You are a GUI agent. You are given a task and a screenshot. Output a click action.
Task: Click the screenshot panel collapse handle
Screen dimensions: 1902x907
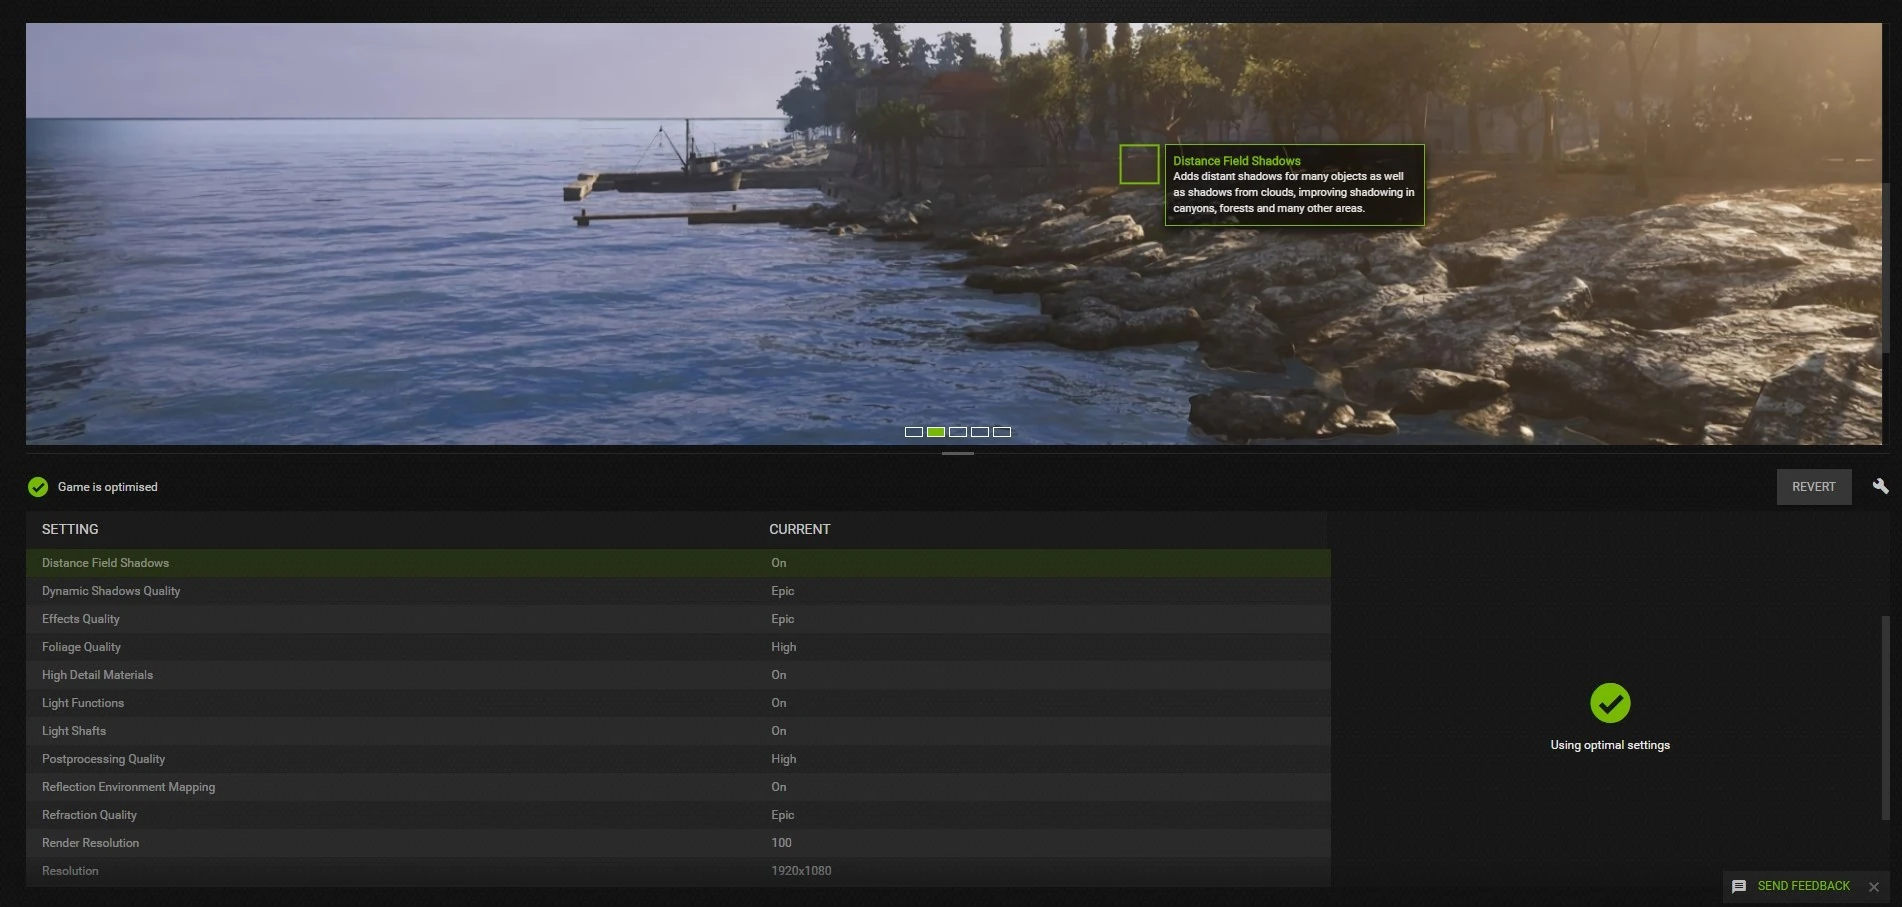pyautogui.click(x=957, y=454)
